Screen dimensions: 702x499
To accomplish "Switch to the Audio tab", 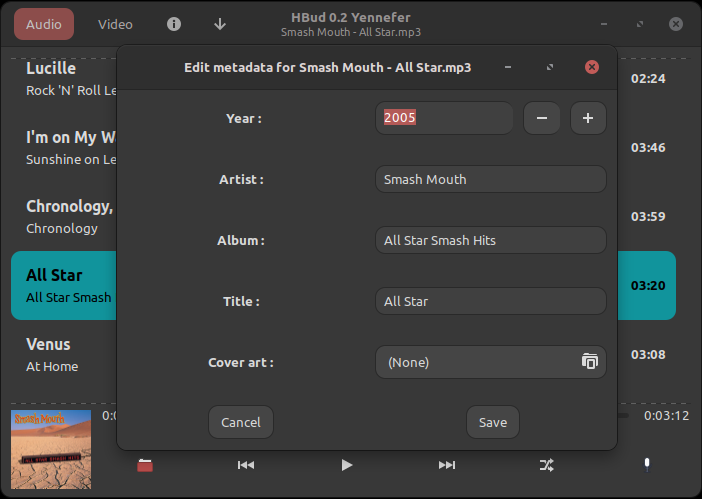I will click(x=44, y=24).
